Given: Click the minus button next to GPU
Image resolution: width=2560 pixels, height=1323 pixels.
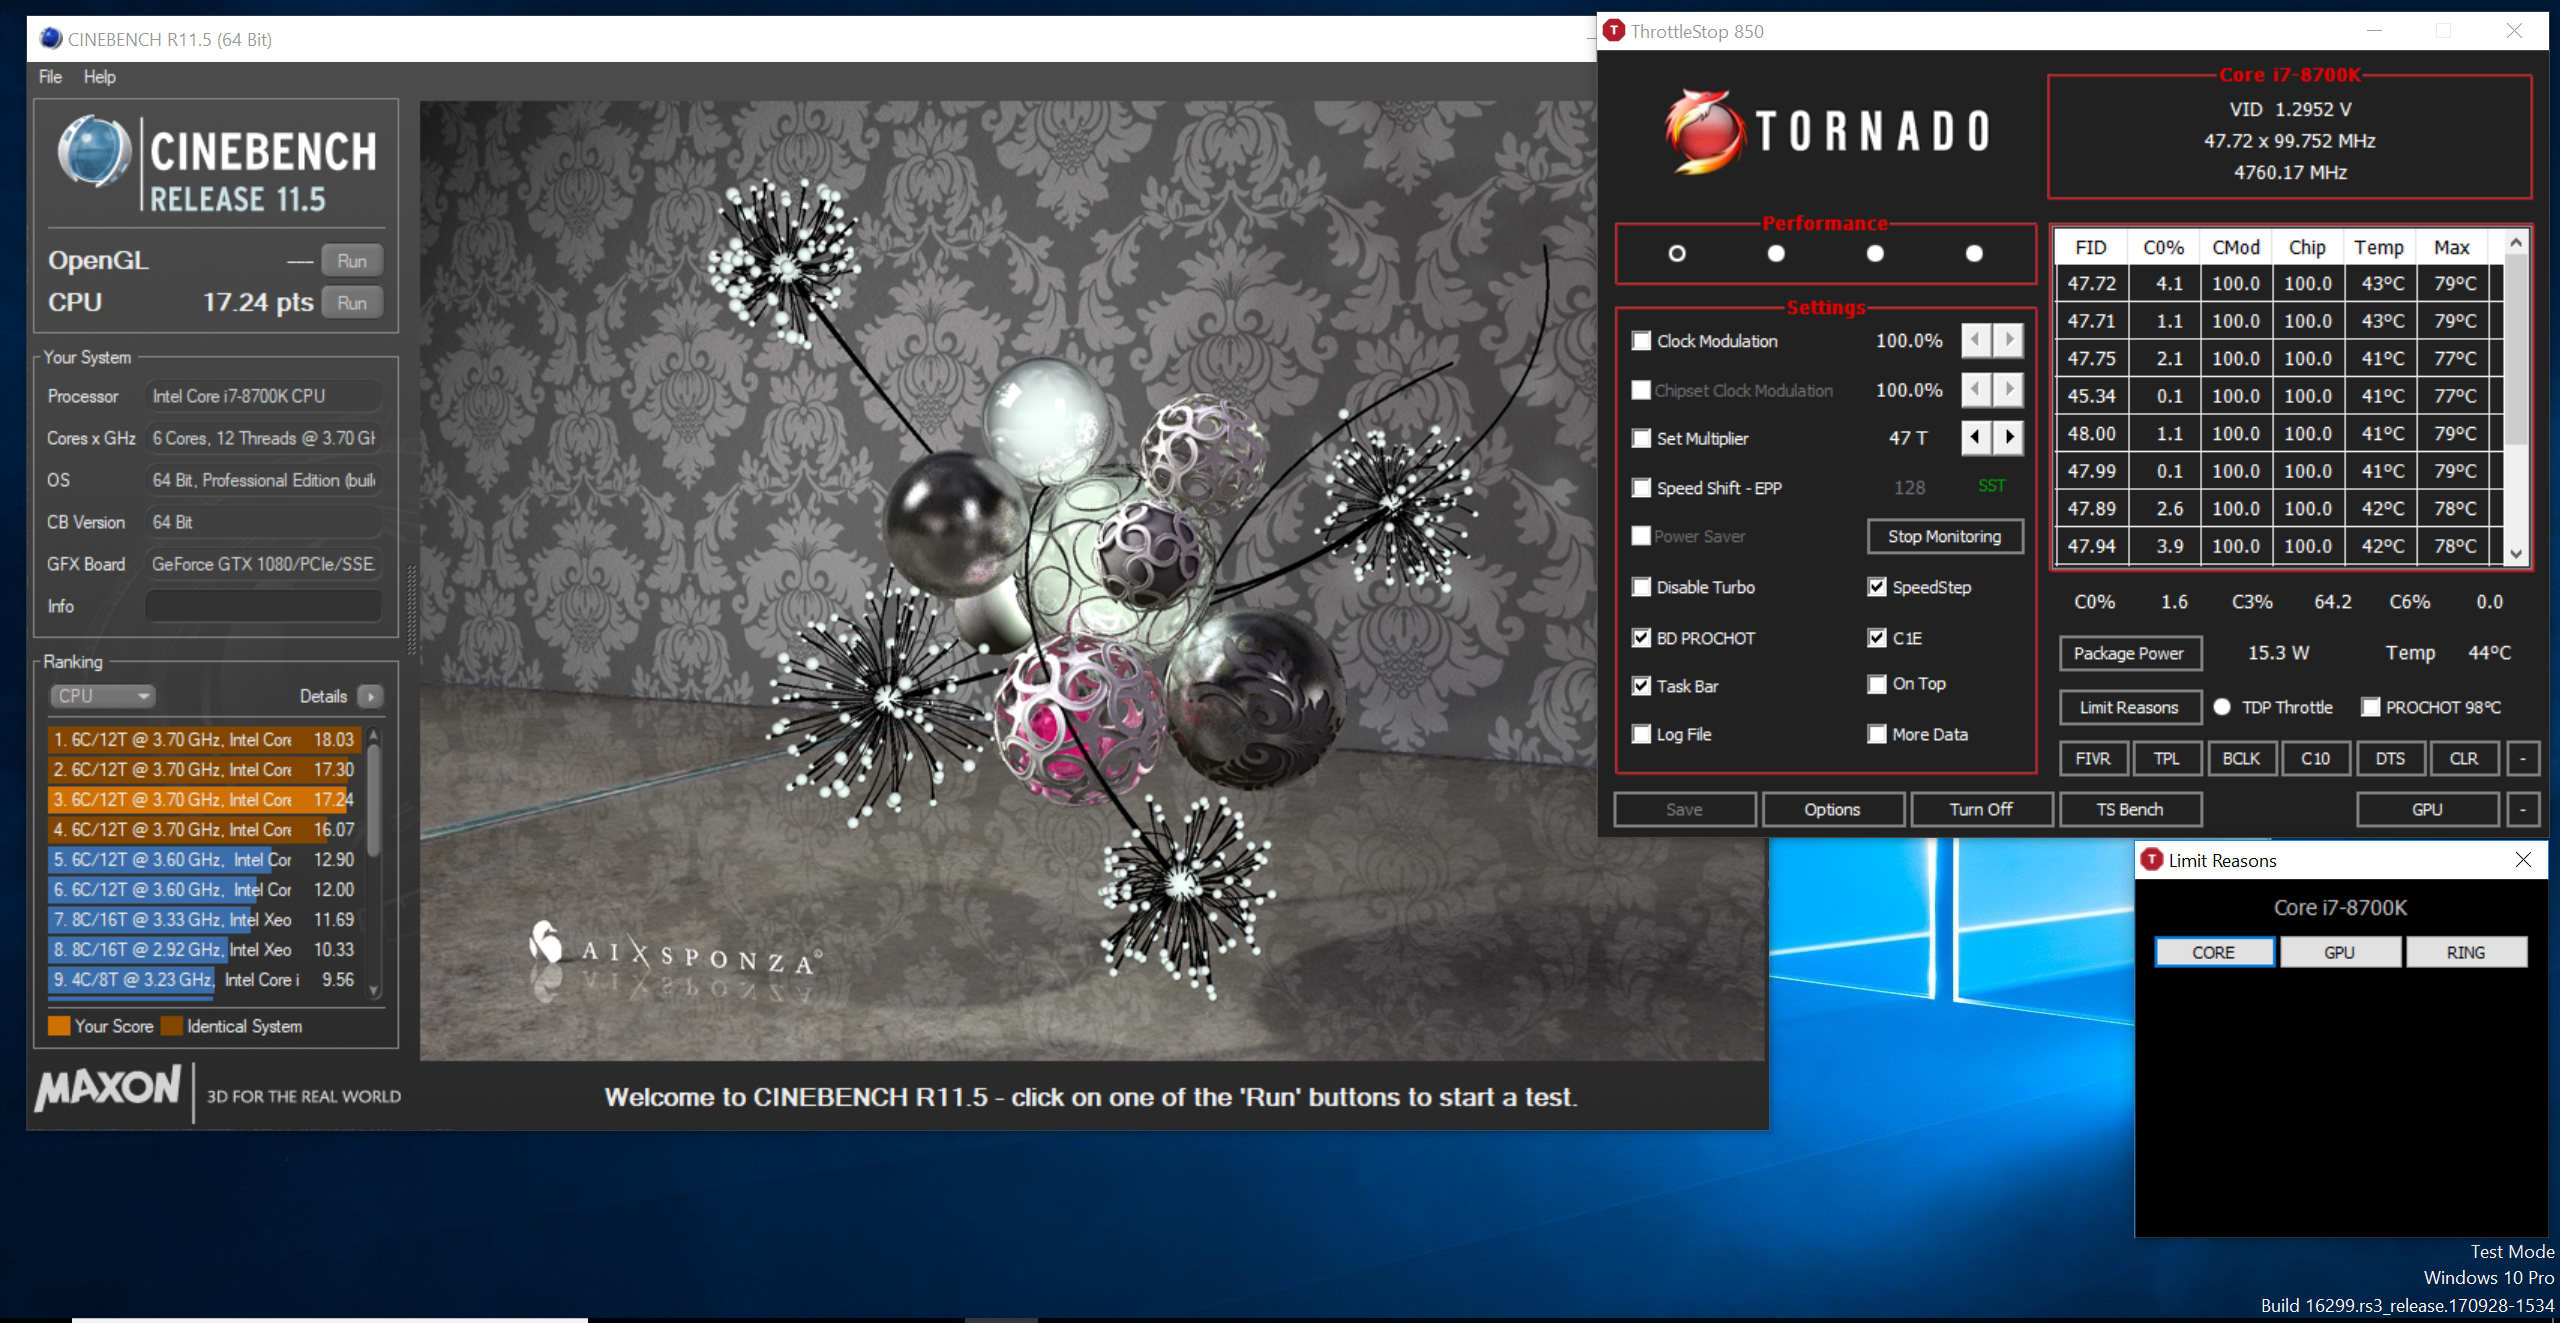Looking at the screenshot, I should point(2523,809).
